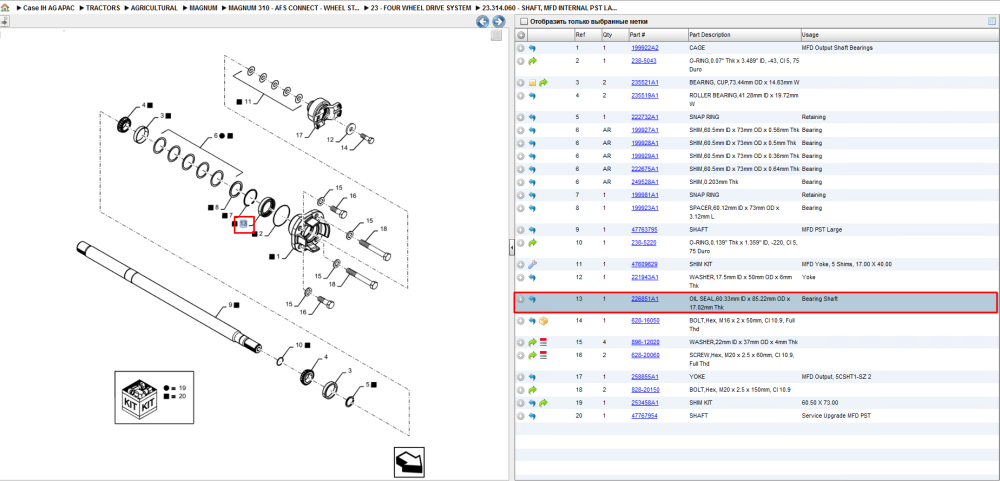This screenshot has width=1000, height=481.
Task: Click blue arrow icon on ROLLER BEARING row
Action: click(533, 96)
